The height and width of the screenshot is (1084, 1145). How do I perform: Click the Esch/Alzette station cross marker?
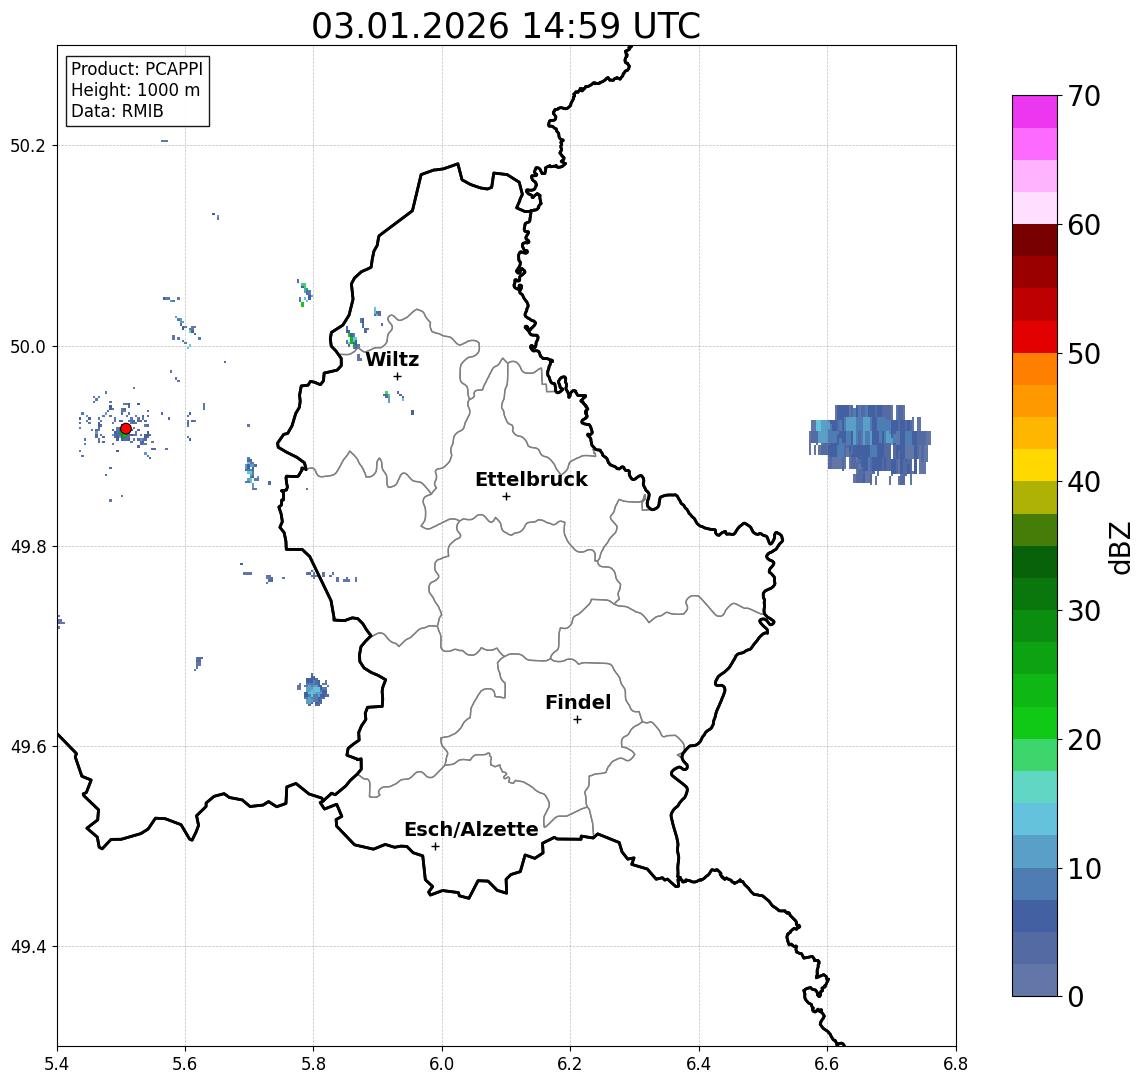point(435,847)
